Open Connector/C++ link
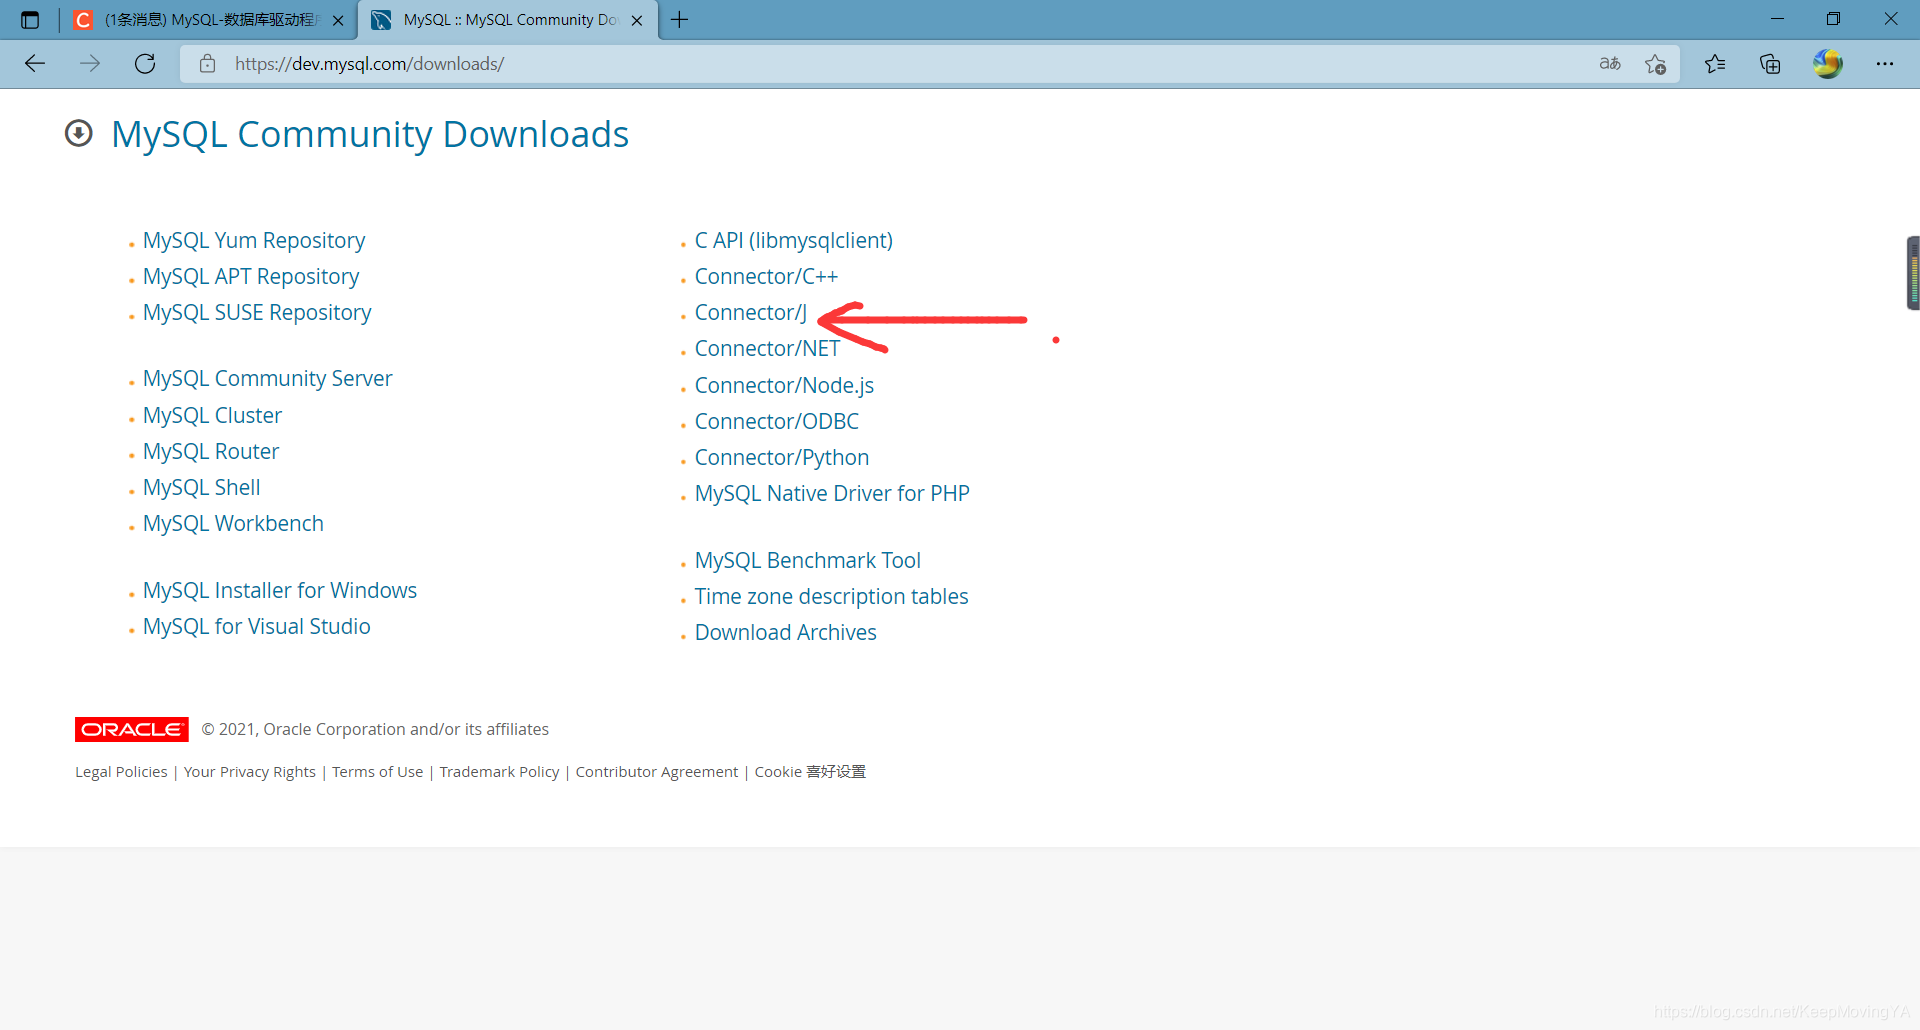This screenshot has height=1030, width=1920. [x=766, y=277]
